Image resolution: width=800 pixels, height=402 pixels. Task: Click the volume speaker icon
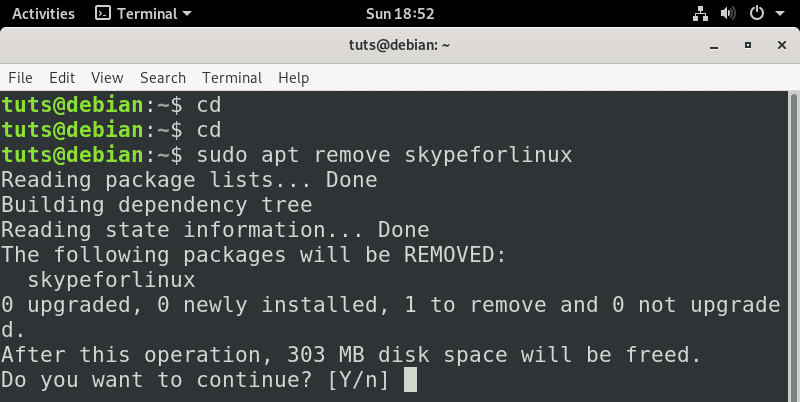click(x=727, y=14)
